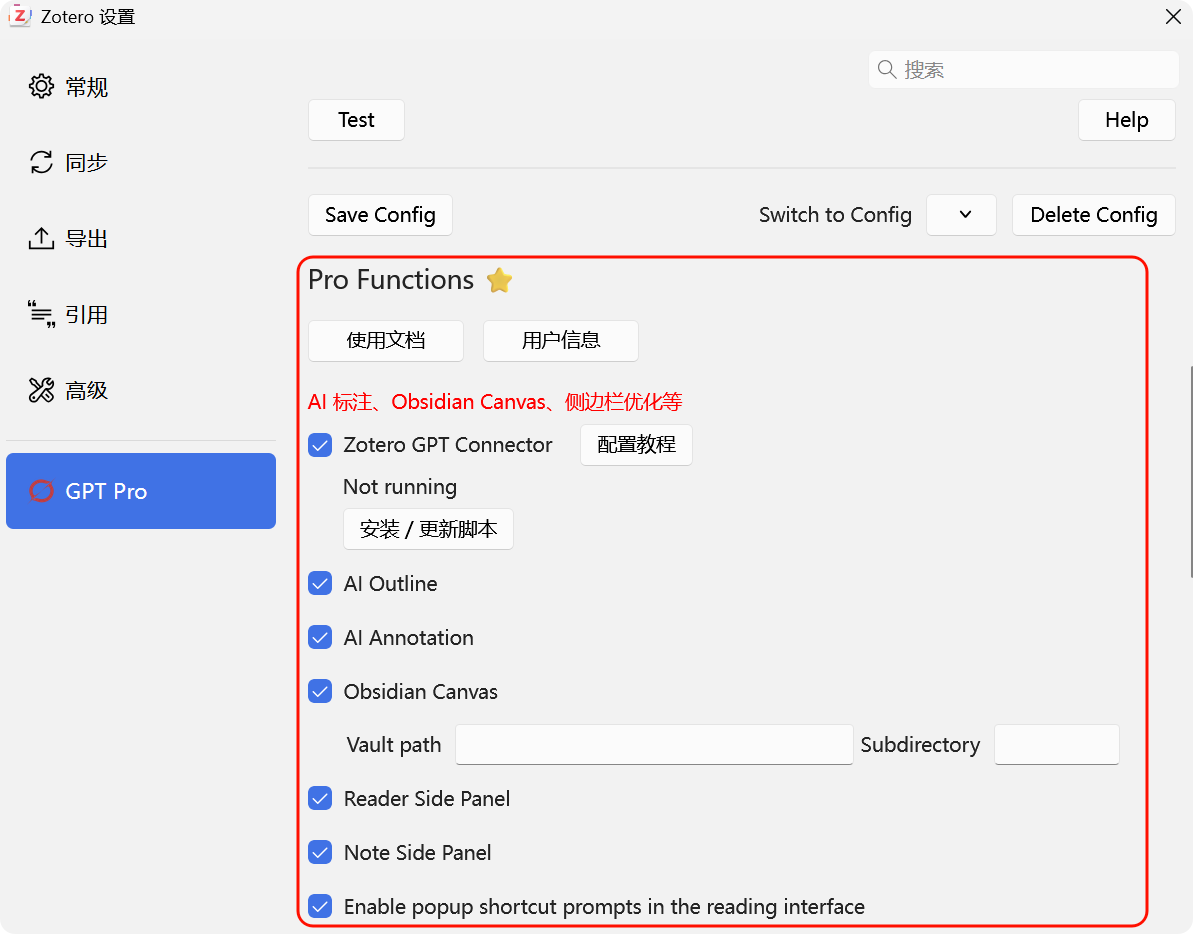This screenshot has width=1193, height=934.
Task: Uncheck Zotero GPT Connector checkbox
Action: click(320, 445)
